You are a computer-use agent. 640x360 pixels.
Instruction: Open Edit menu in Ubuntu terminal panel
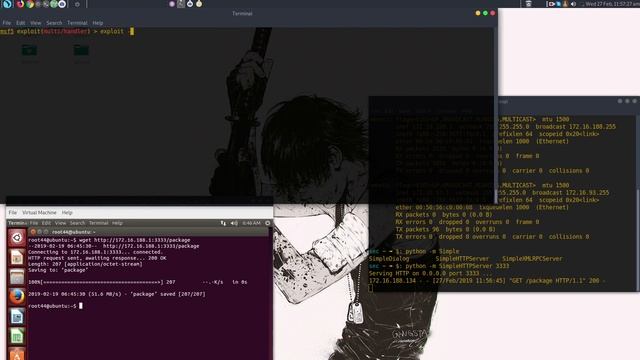click(x=46, y=223)
